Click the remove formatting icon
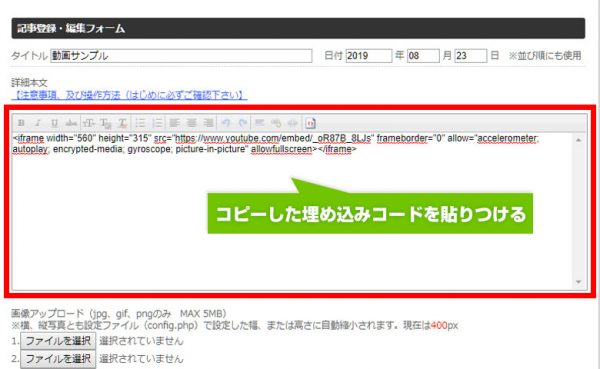 pyautogui.click(x=122, y=123)
